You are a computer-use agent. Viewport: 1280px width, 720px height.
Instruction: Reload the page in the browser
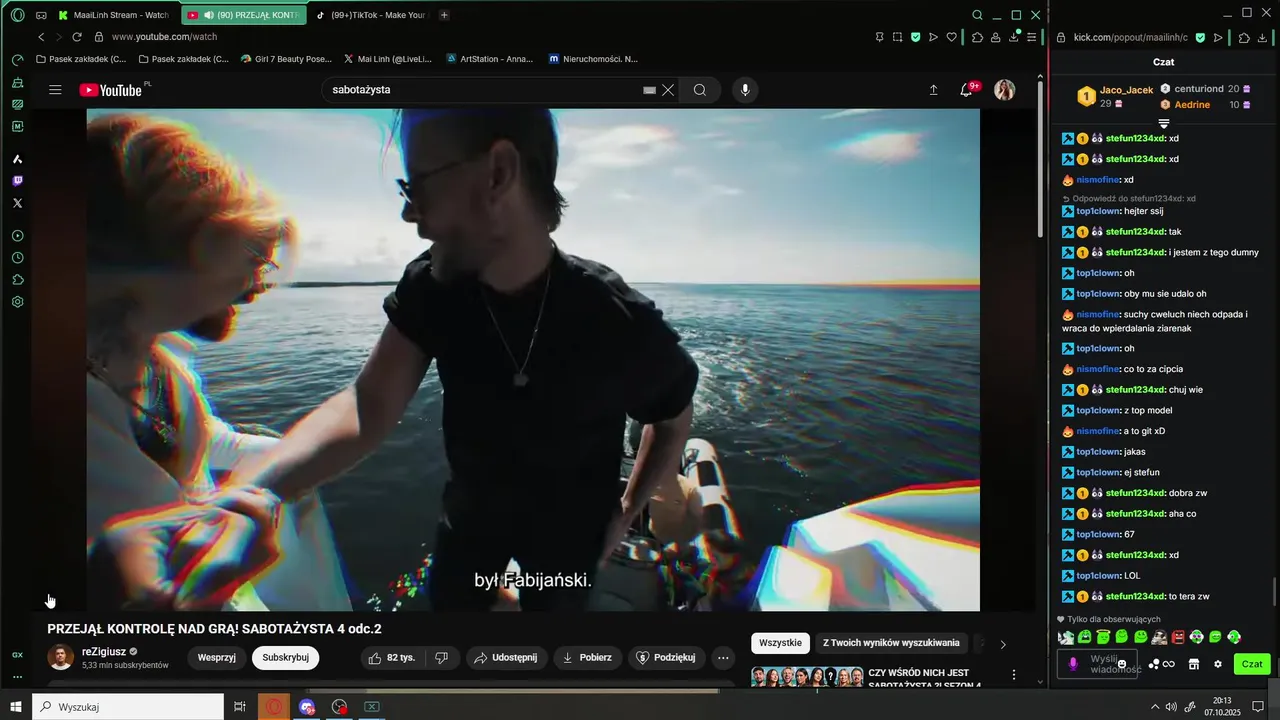(x=77, y=37)
